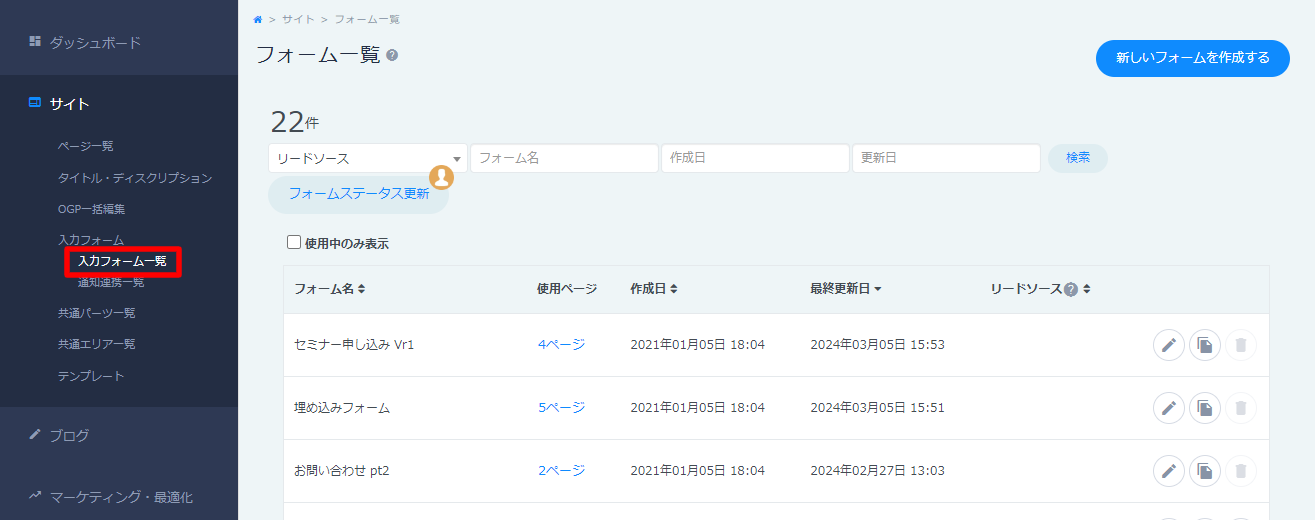
Task: Click trash icon for お問い合わせ pt2
Action: pyautogui.click(x=1241, y=471)
